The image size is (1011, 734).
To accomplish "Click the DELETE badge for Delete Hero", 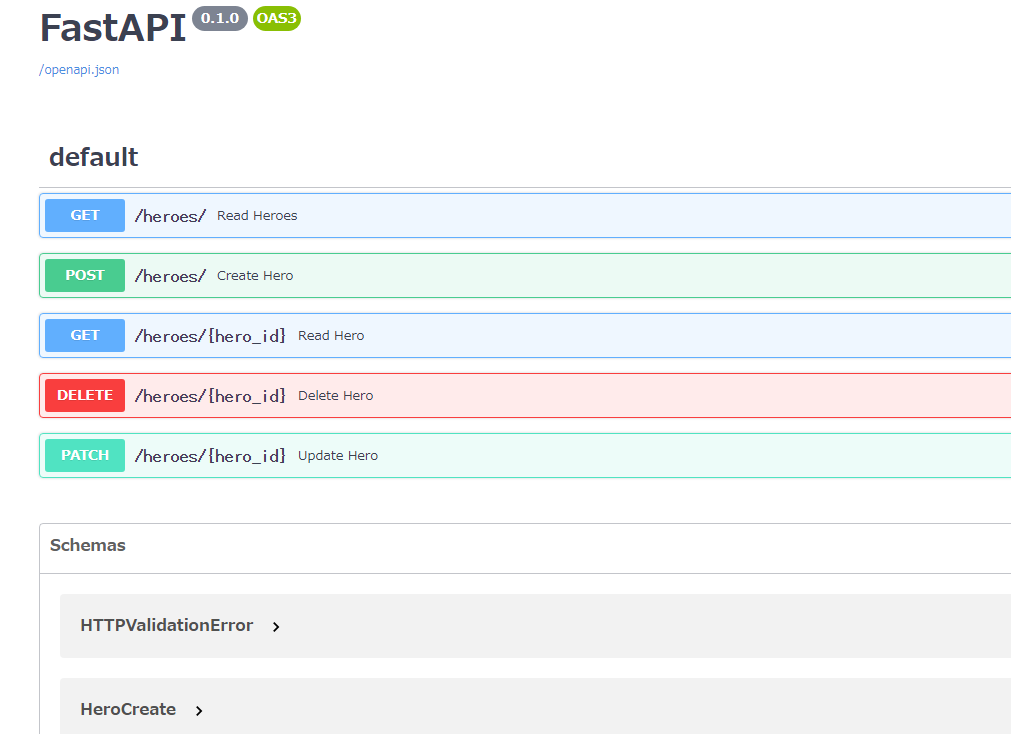I will click(84, 395).
